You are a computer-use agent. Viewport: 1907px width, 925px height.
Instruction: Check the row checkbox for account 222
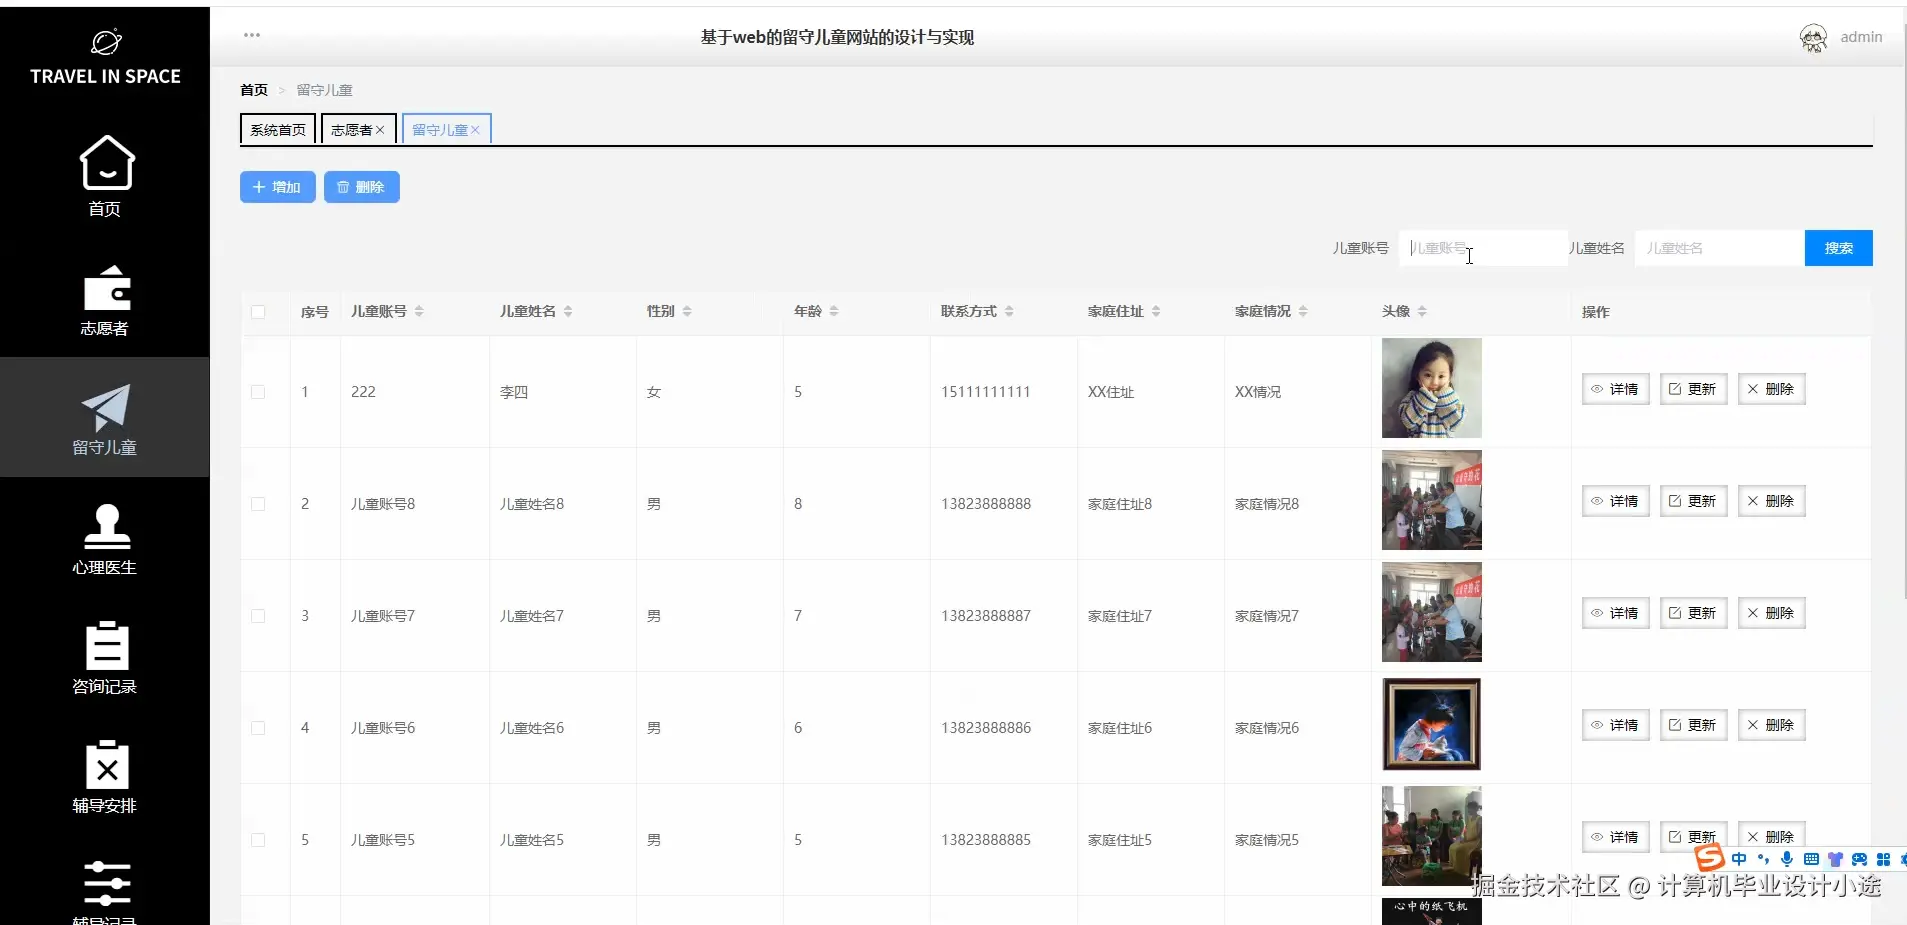[258, 392]
